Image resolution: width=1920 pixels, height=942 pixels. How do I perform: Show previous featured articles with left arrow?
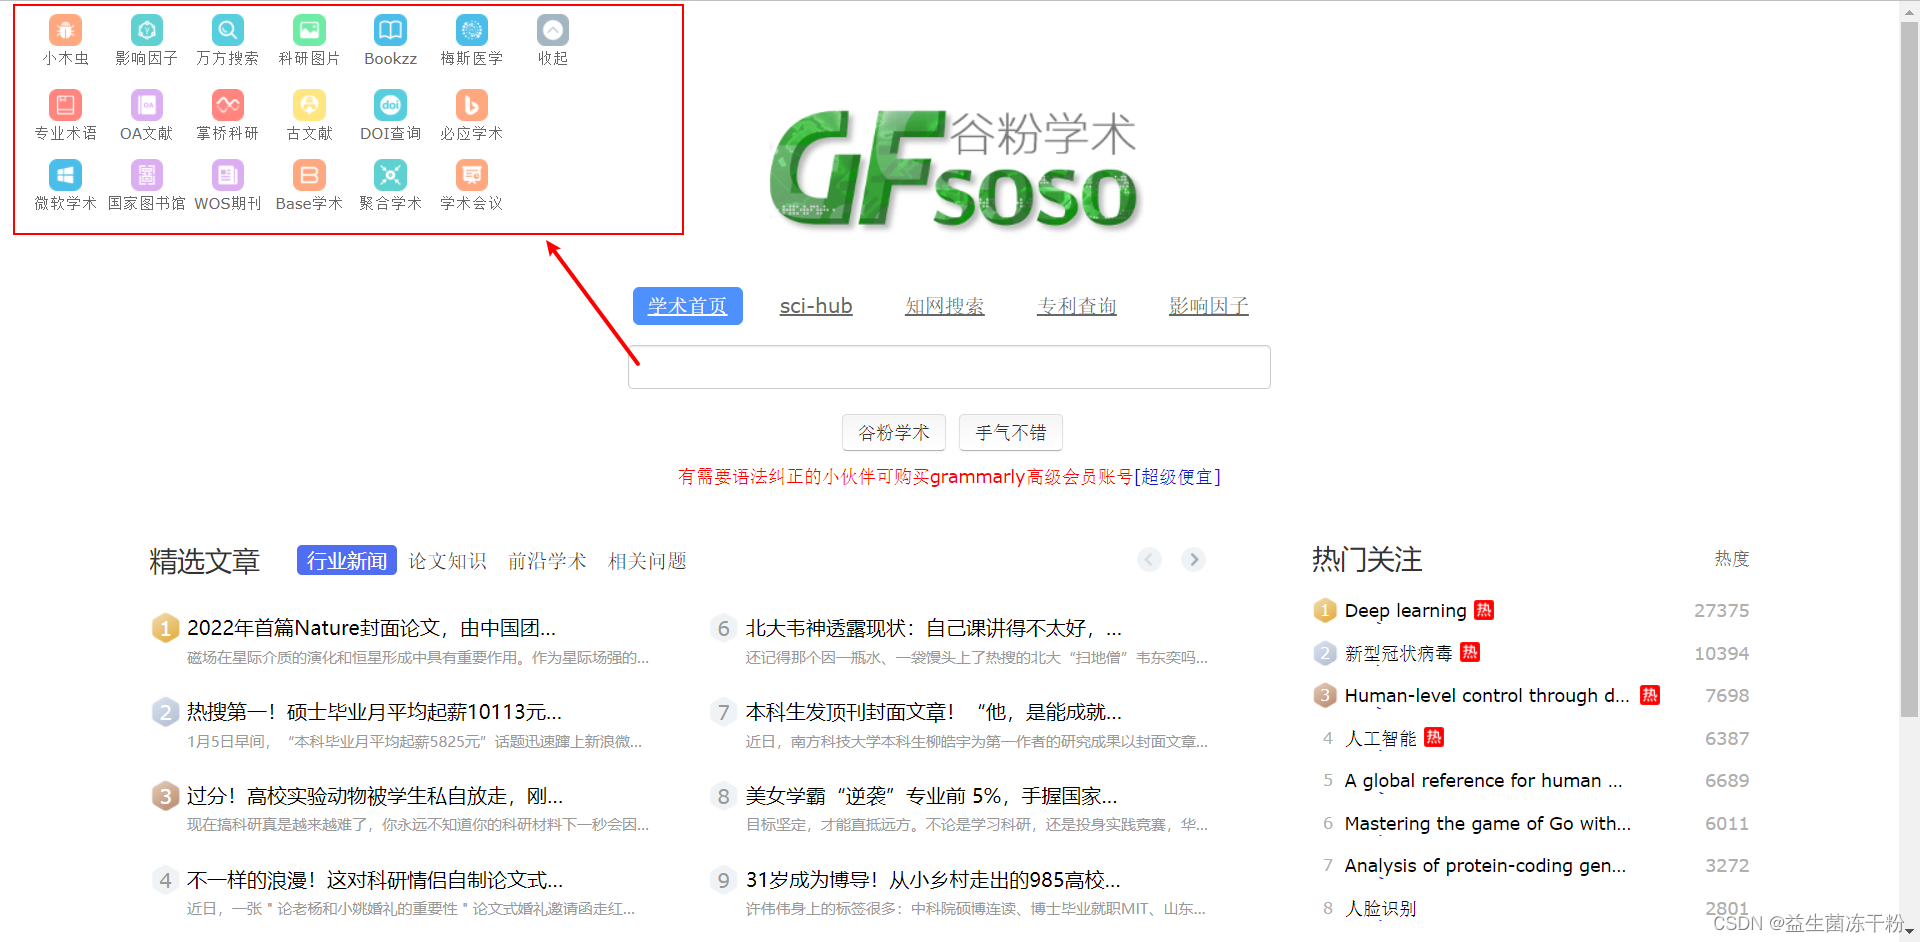(x=1149, y=559)
